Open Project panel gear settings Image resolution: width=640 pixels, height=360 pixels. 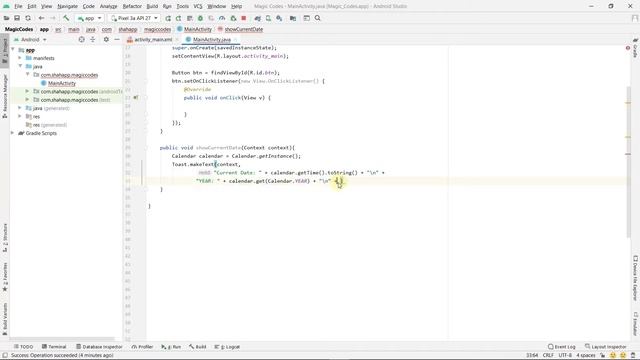106,40
